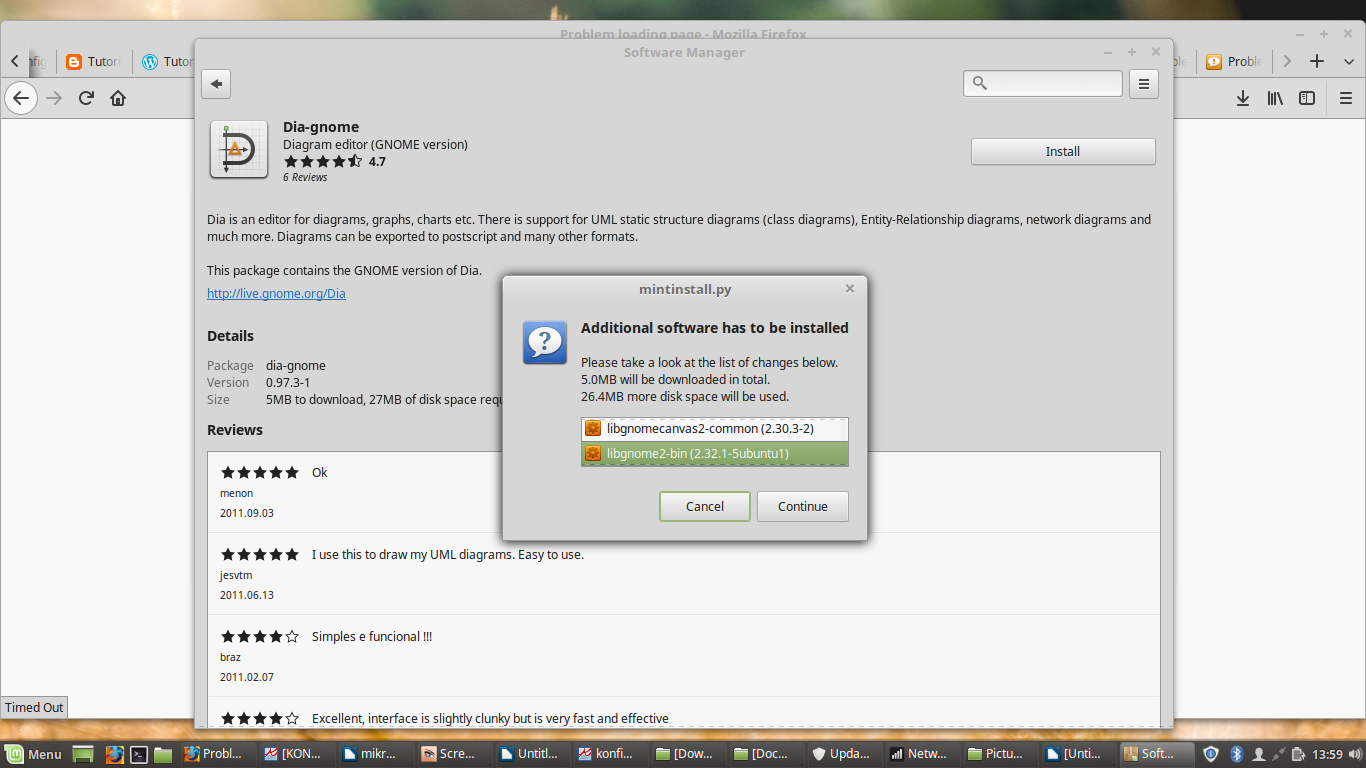Open the battery status tray icon
The height and width of the screenshot is (768, 1366).
pos(1297,754)
